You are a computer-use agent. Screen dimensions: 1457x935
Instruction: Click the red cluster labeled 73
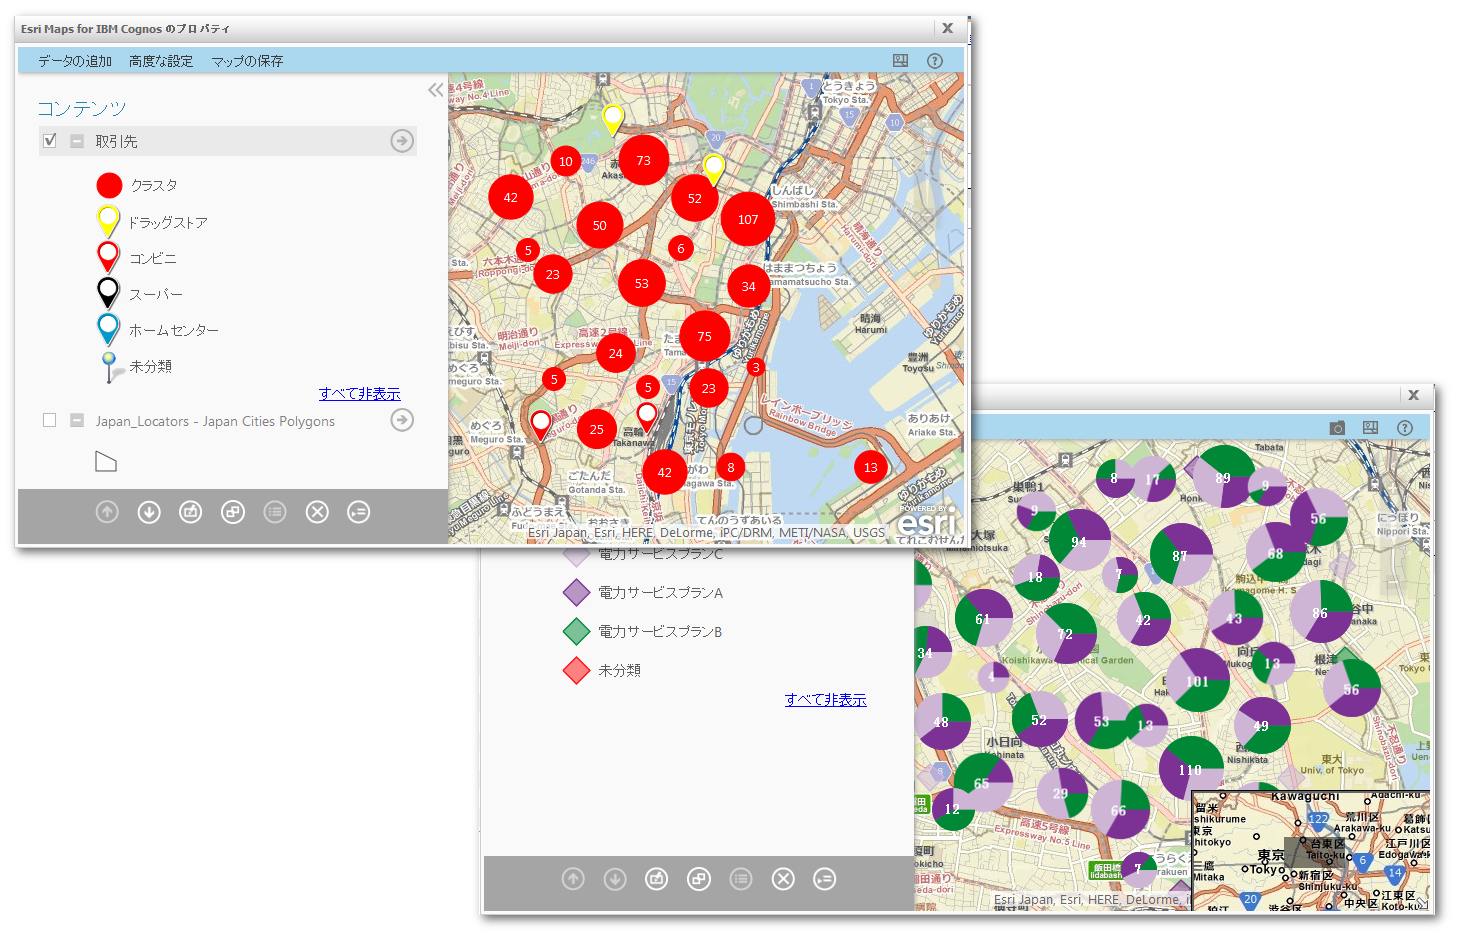644,160
